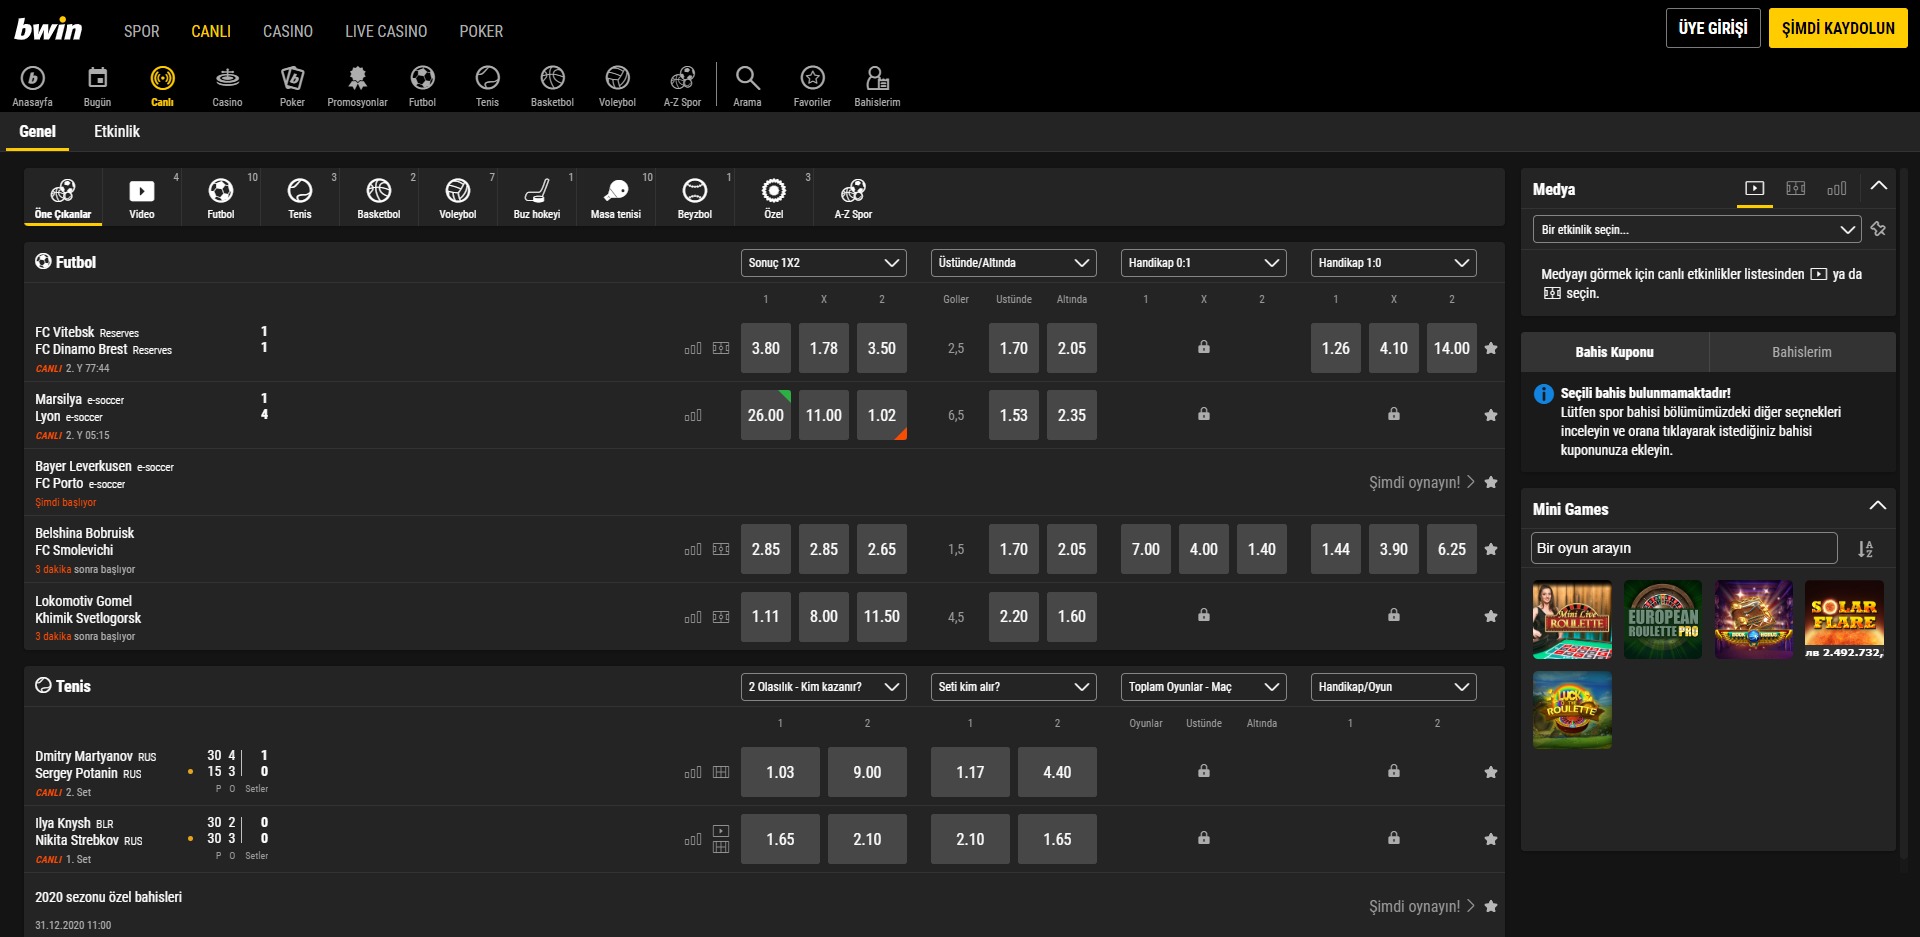Open the Futbol icon in the top navigation
Screen dimensions: 1920x937
(422, 86)
